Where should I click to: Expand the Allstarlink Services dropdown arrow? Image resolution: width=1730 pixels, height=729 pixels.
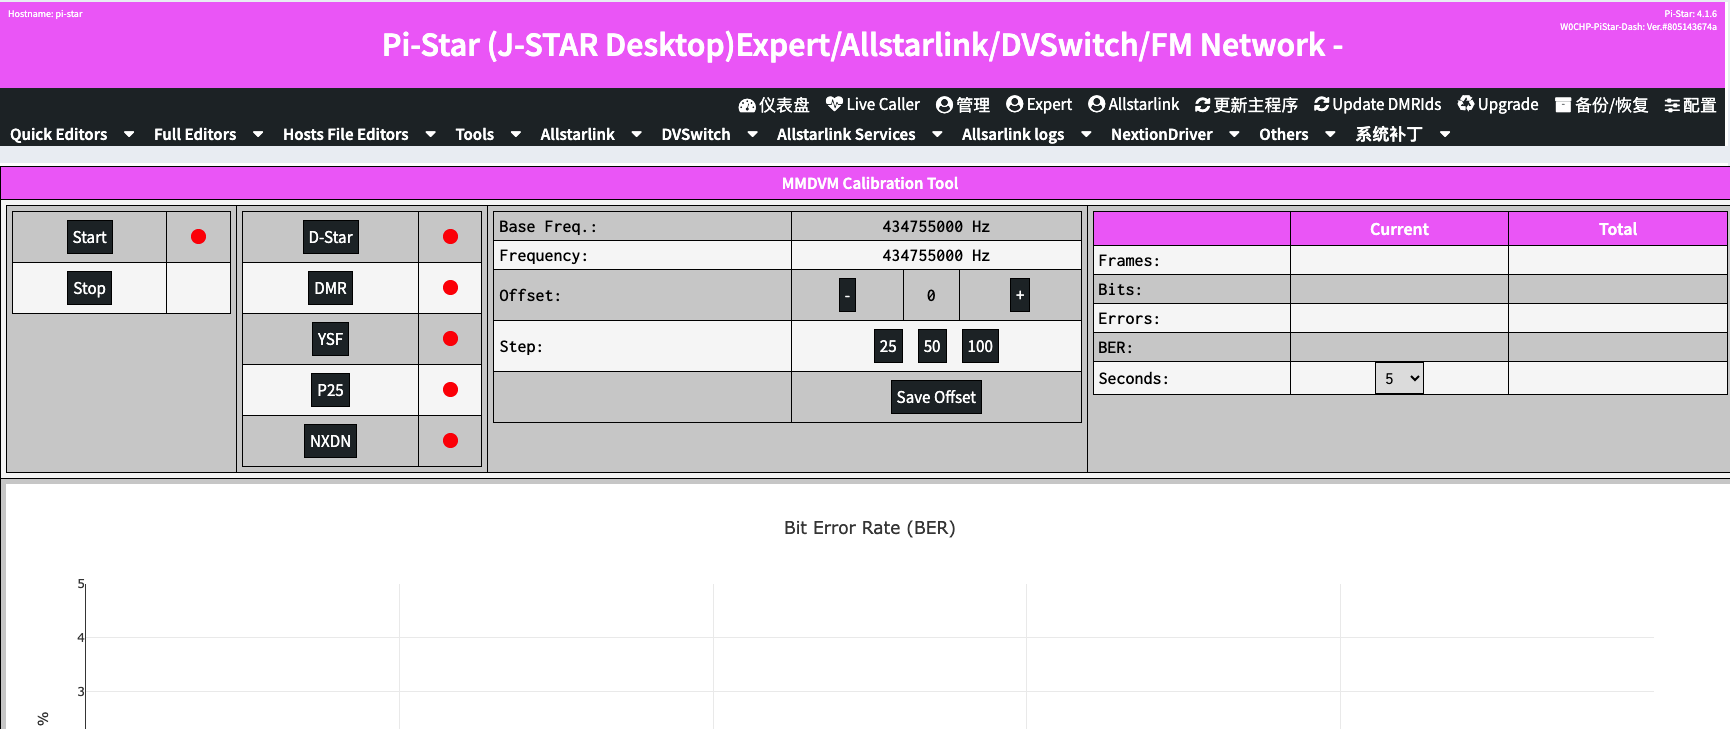937,134
